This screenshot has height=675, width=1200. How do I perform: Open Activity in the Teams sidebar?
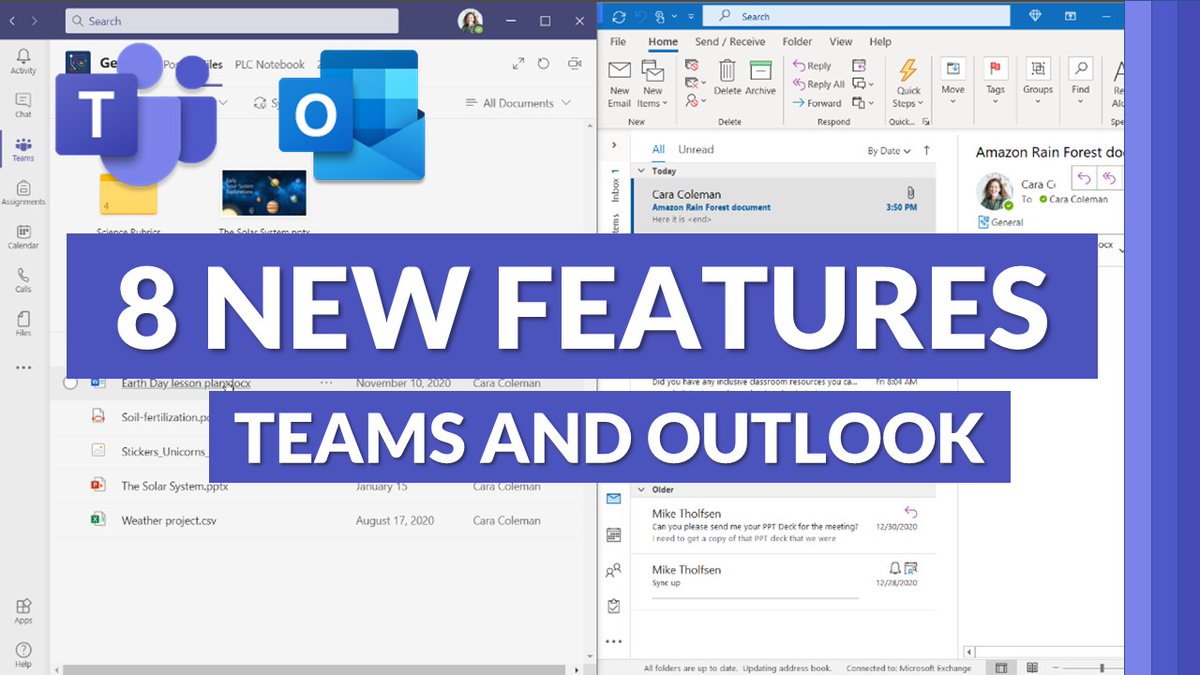click(23, 62)
